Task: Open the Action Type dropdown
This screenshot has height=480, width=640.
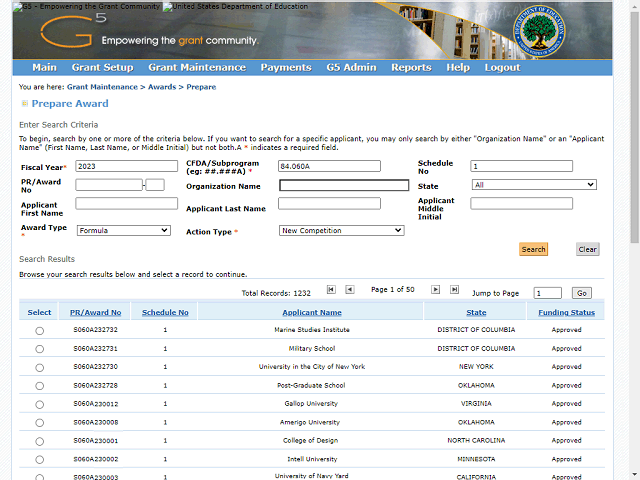Action: point(341,230)
